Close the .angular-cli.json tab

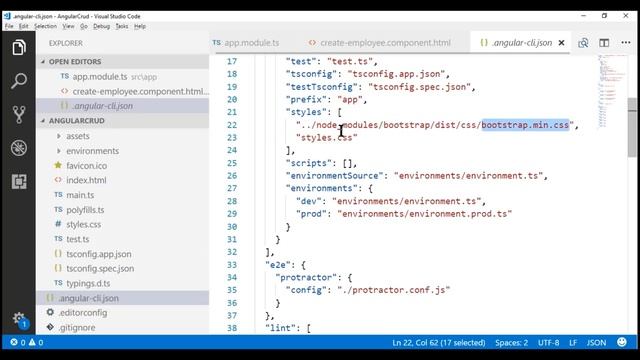point(562,42)
